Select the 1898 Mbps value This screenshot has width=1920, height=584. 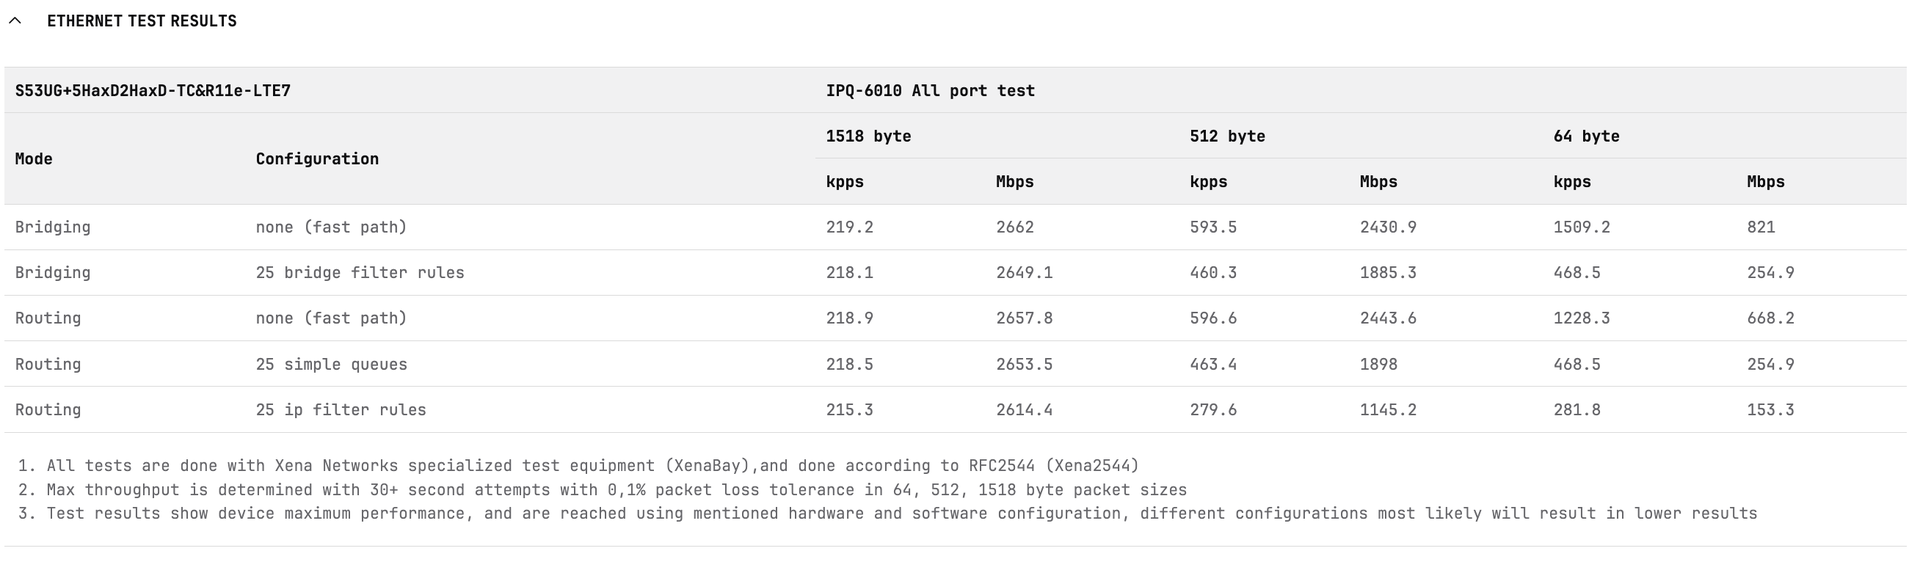point(1379,365)
